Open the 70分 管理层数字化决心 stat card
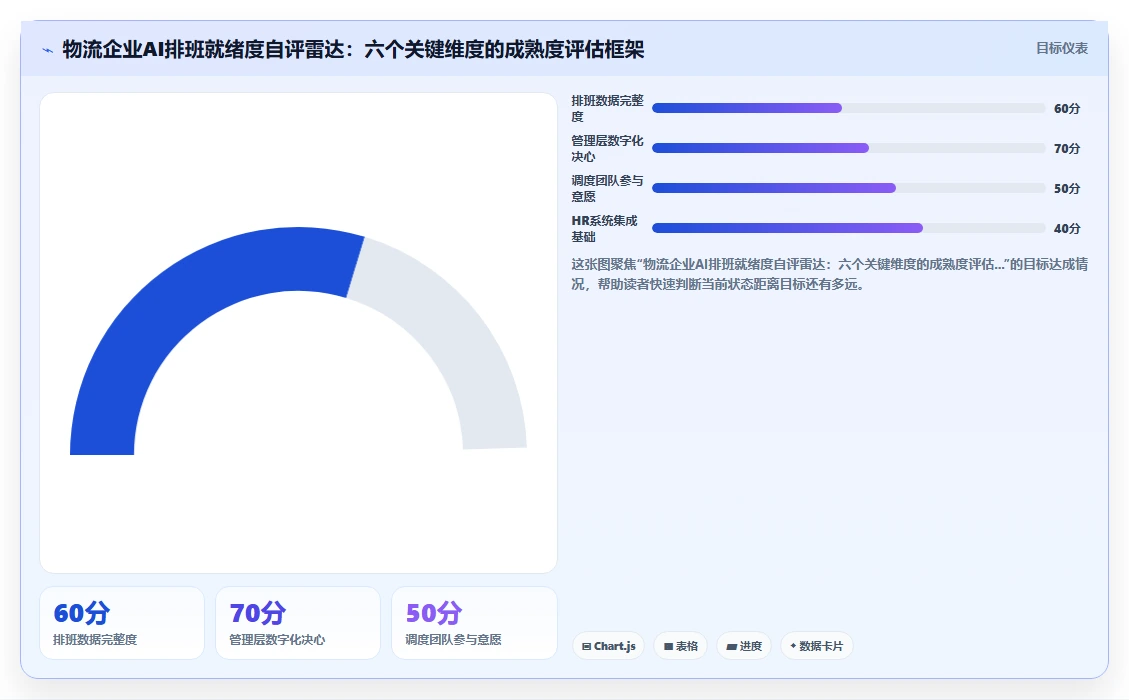Screen dimensions: 1129x700 tap(297, 623)
